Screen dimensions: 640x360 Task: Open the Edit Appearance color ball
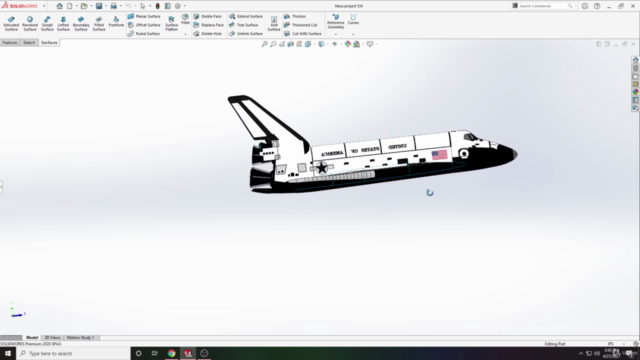[x=348, y=44]
